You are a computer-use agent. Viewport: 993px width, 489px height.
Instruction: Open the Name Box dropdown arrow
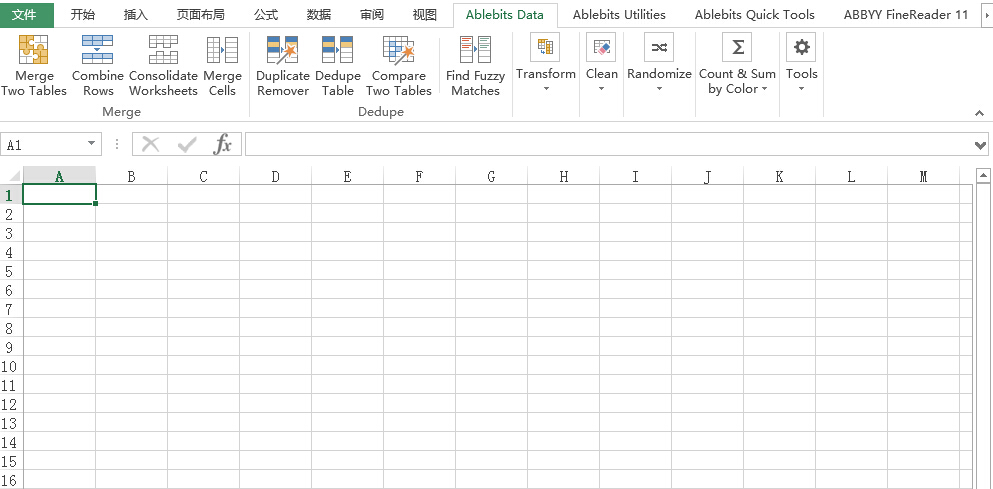[x=92, y=144]
